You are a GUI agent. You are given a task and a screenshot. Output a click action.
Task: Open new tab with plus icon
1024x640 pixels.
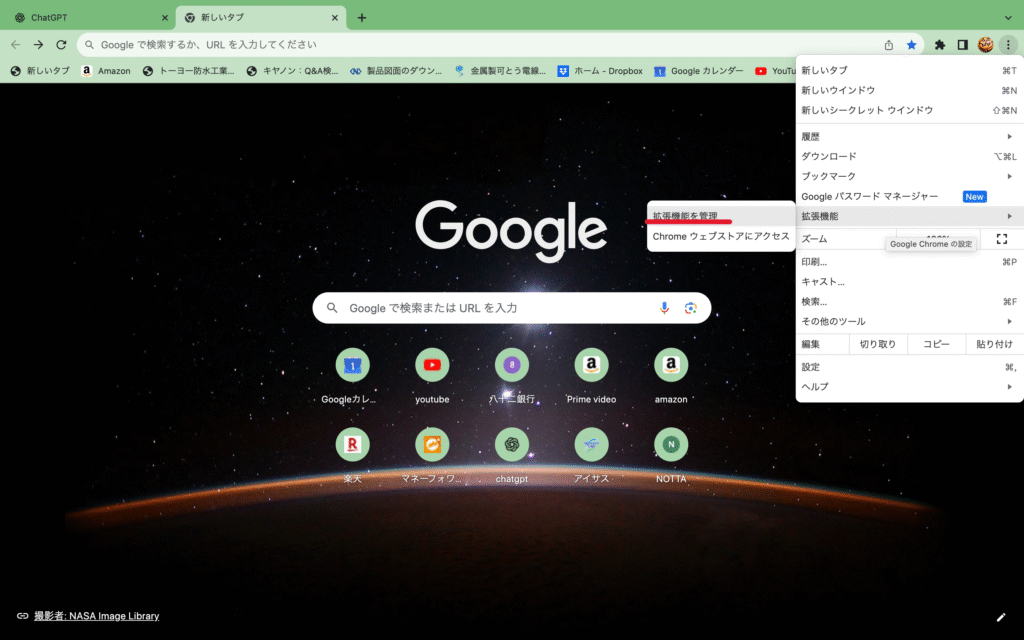coord(362,18)
